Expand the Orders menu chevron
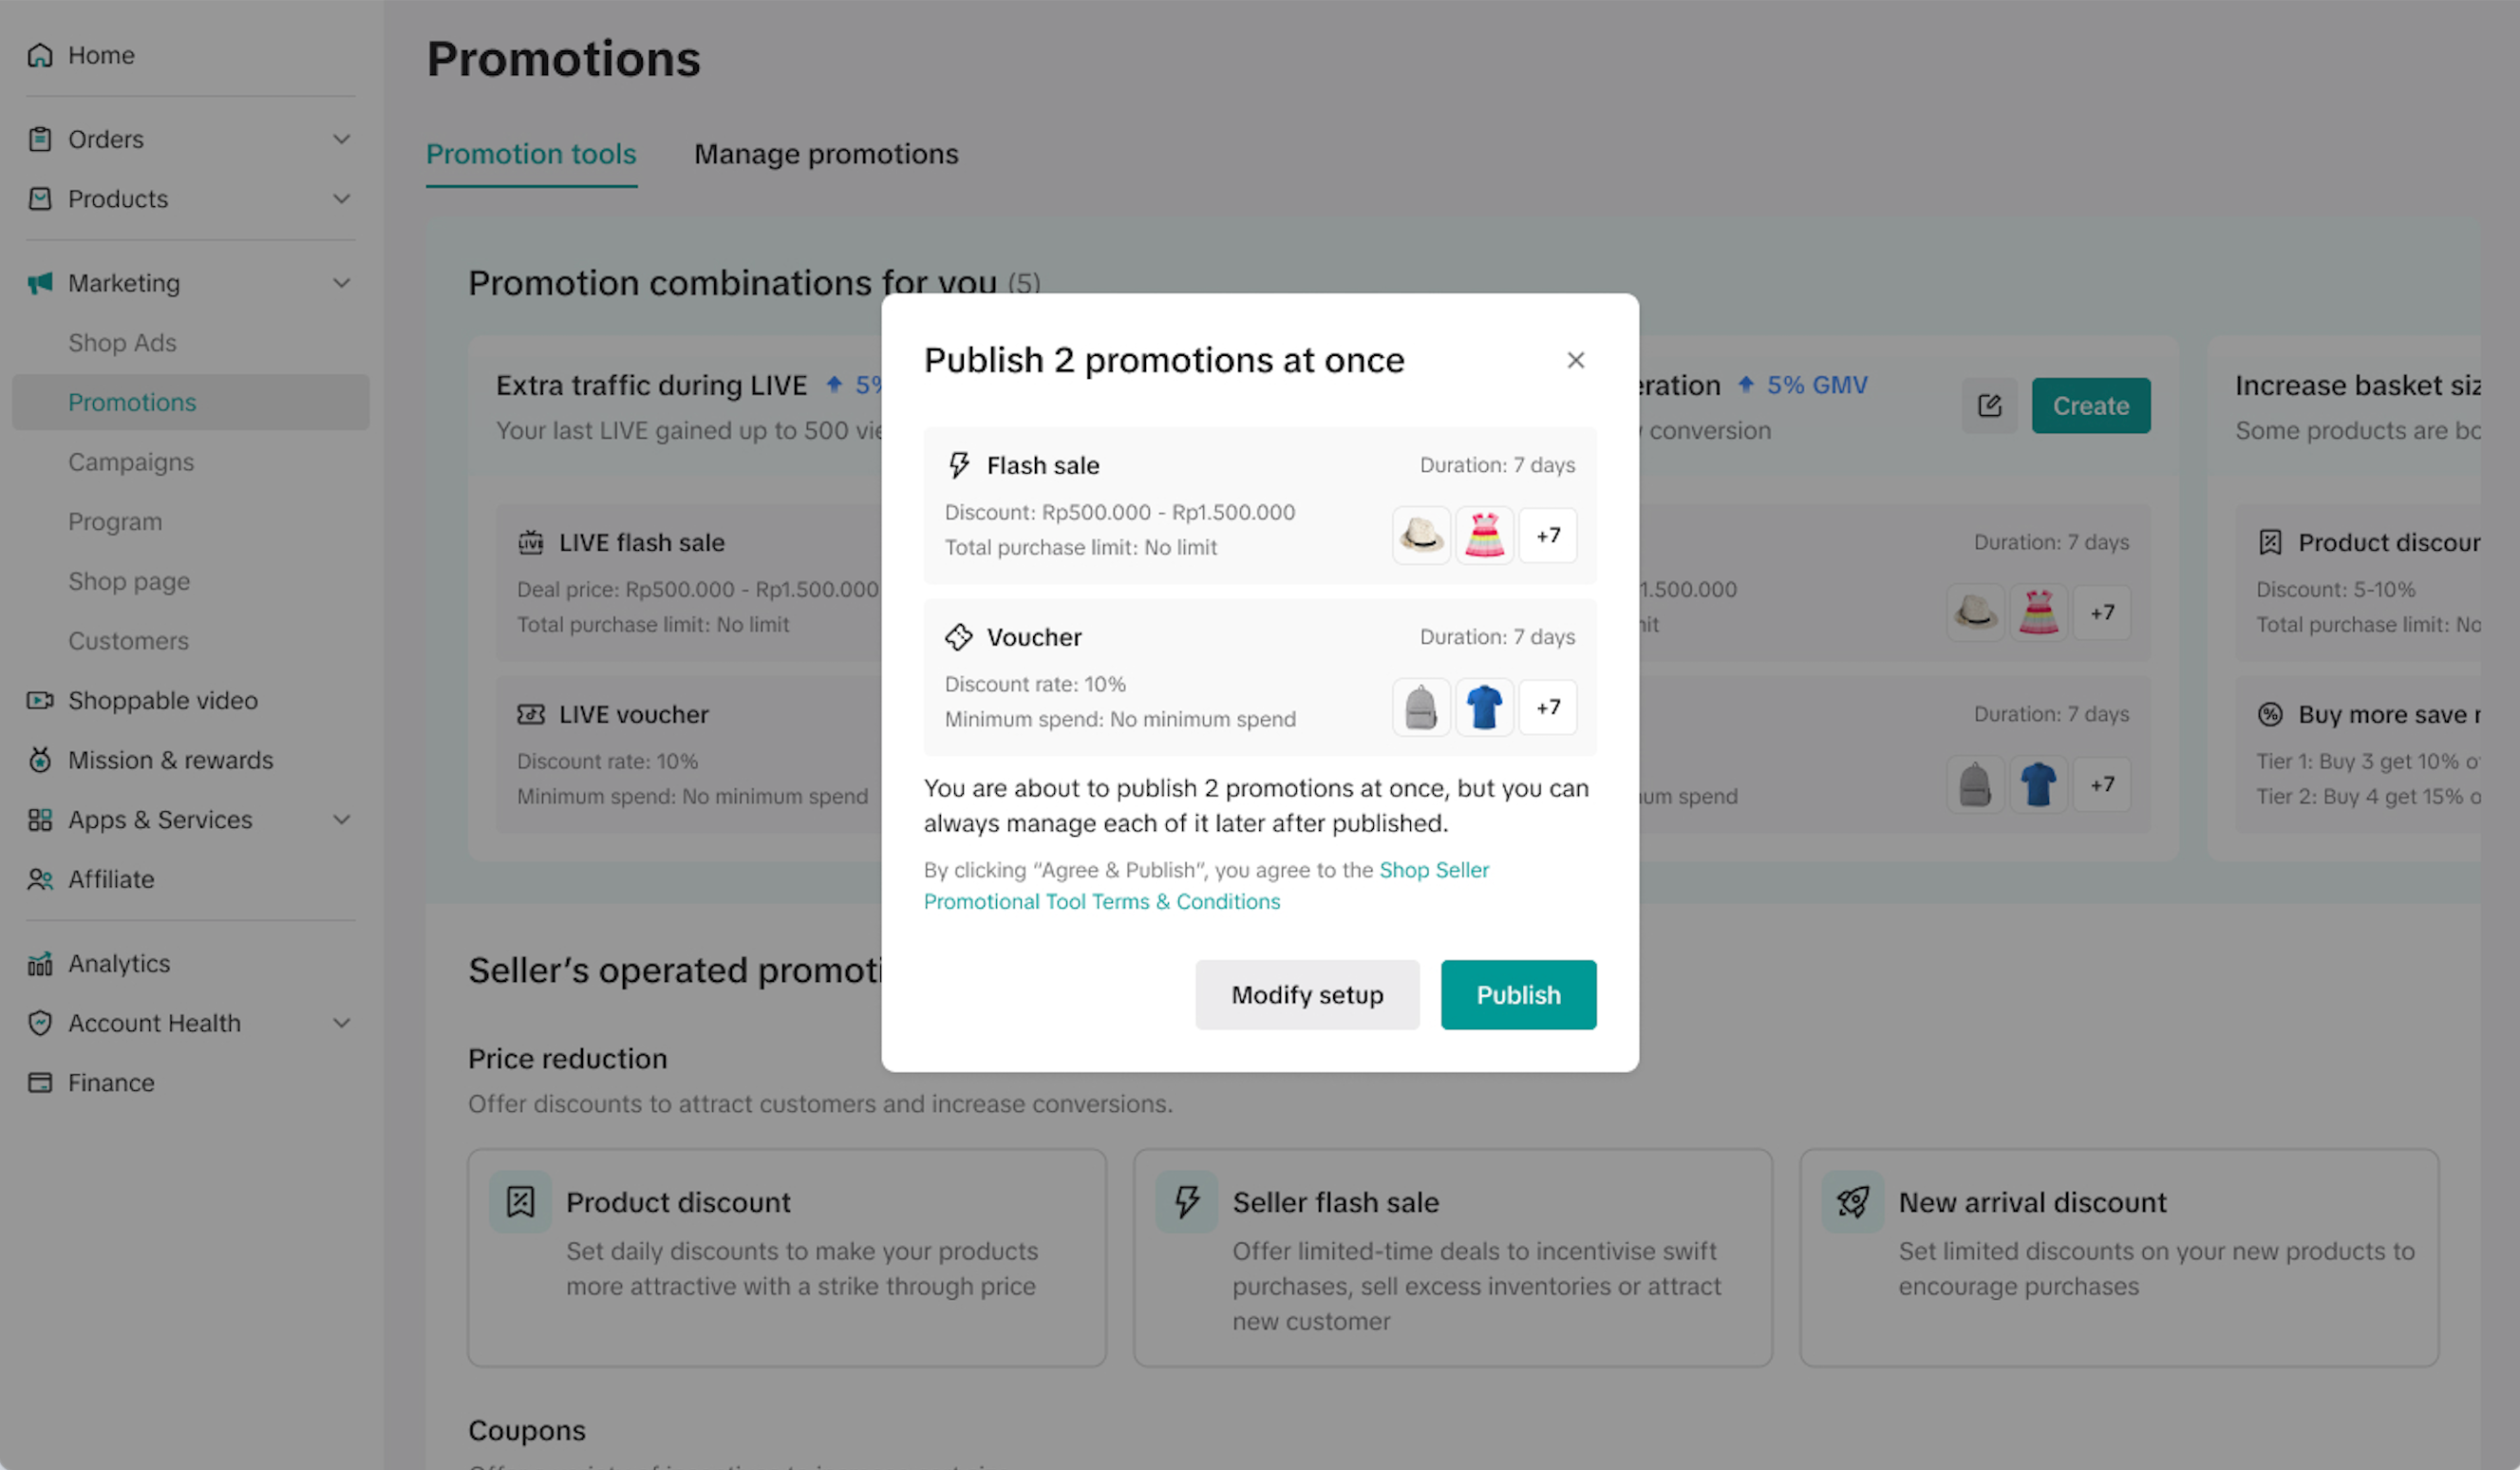This screenshot has width=2520, height=1470. [x=341, y=139]
